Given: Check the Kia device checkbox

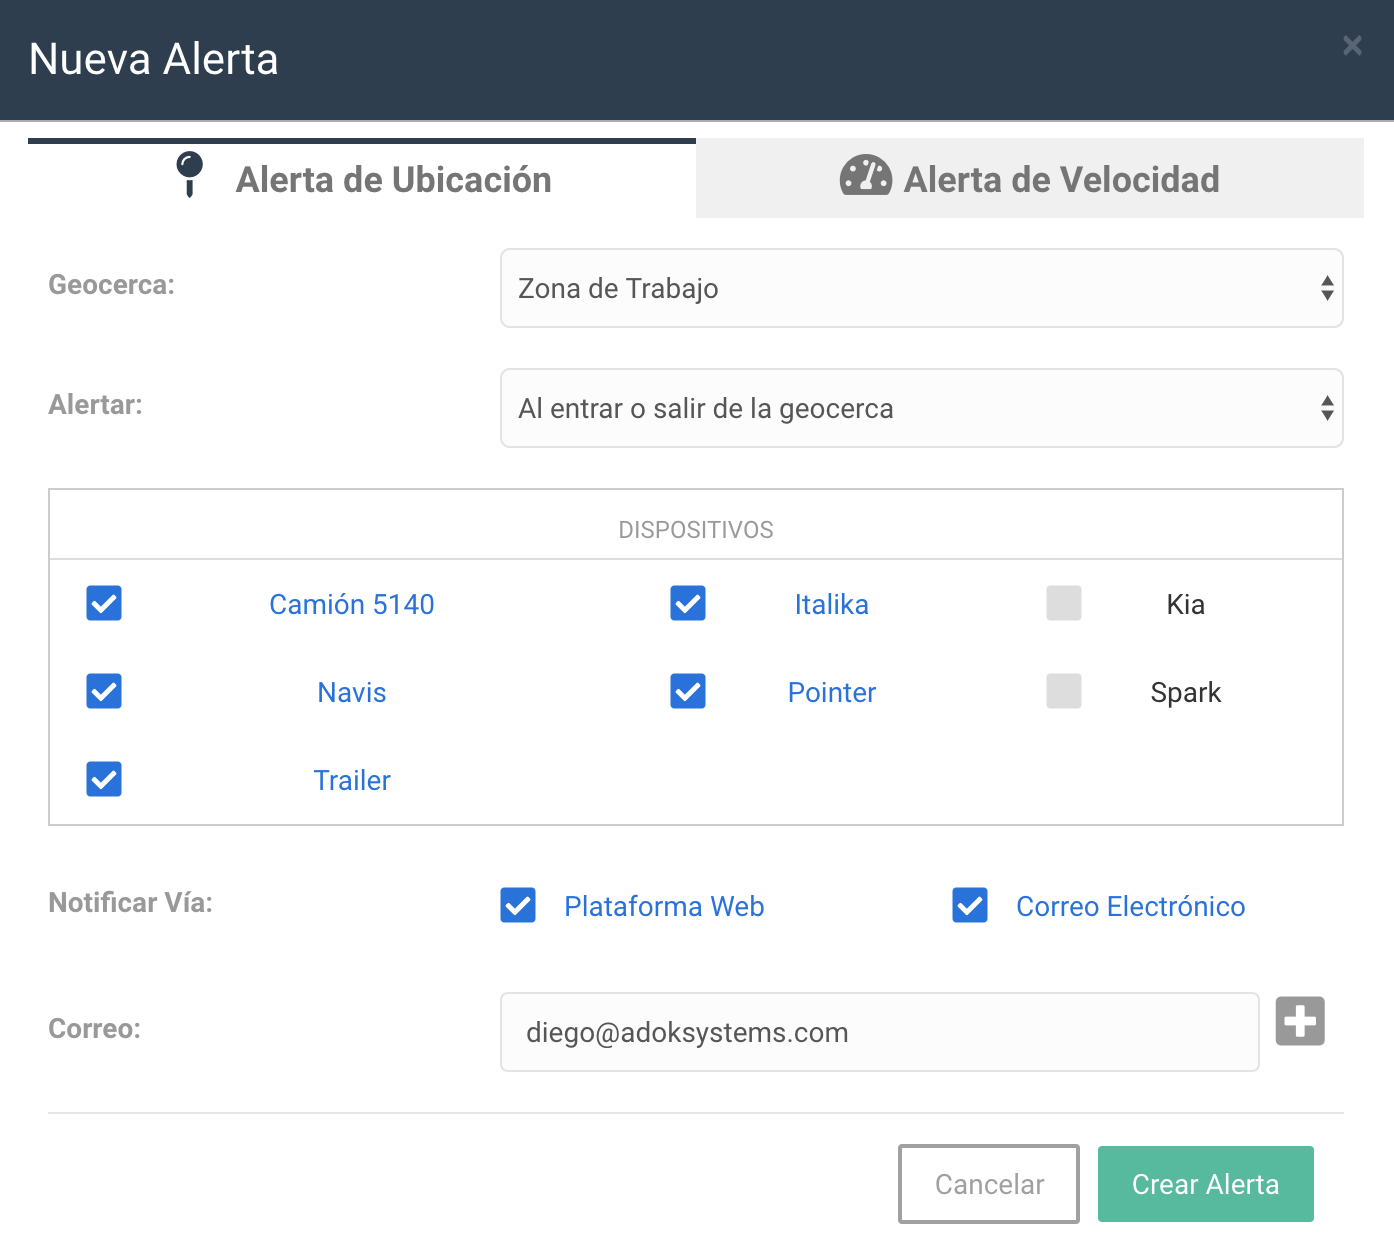Looking at the screenshot, I should tap(1064, 603).
